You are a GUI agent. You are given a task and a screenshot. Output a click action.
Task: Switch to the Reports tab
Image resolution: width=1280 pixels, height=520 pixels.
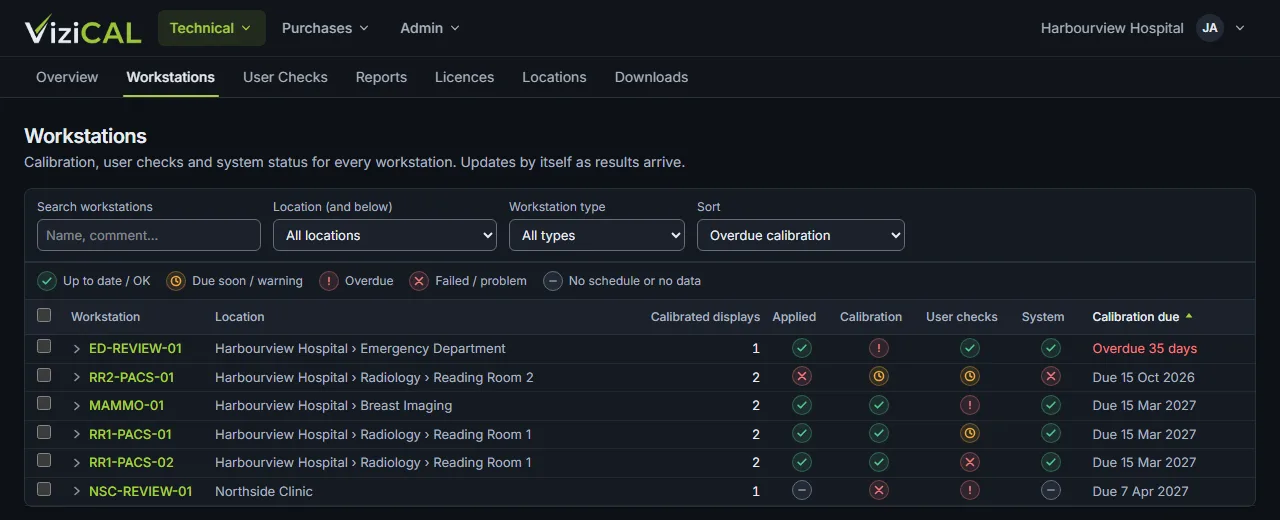click(381, 77)
